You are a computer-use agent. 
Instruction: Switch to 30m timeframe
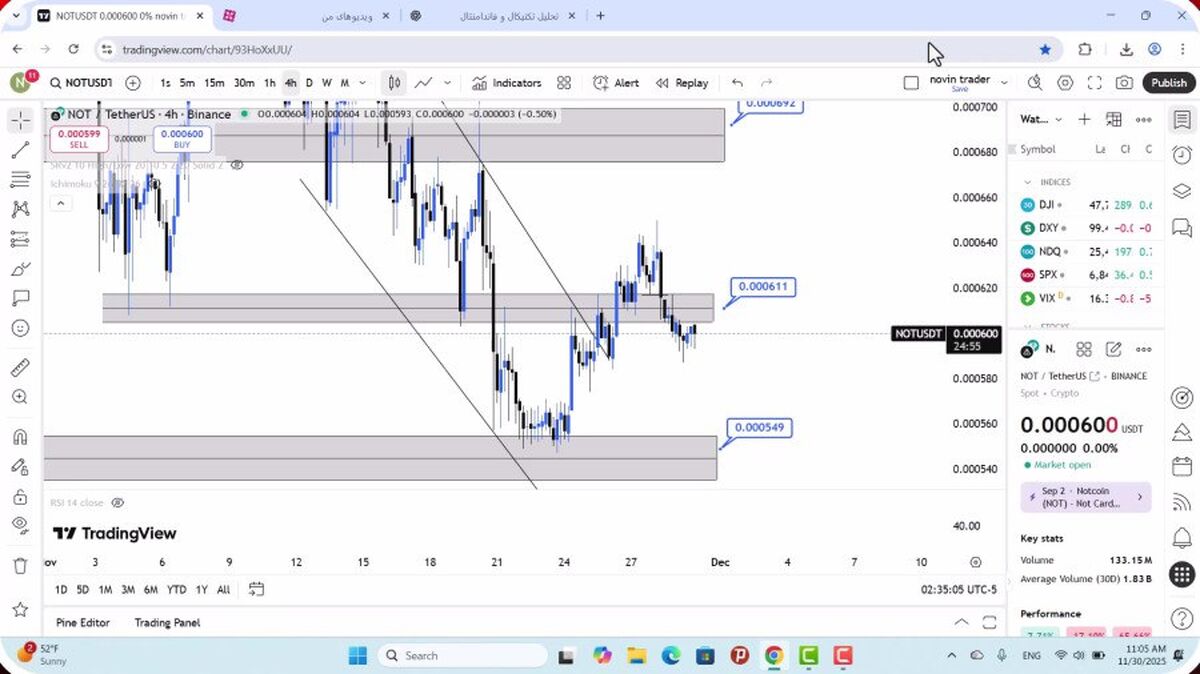(244, 83)
